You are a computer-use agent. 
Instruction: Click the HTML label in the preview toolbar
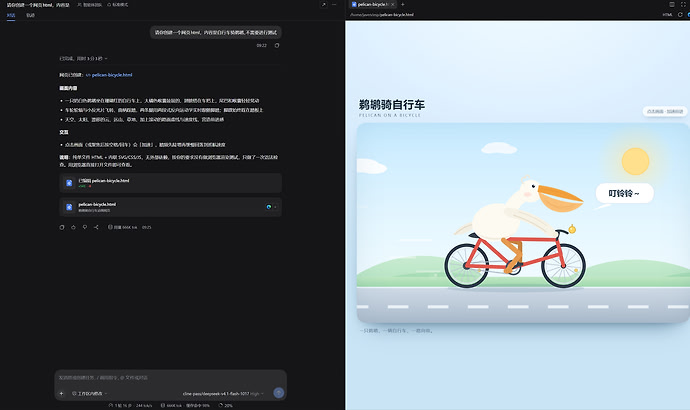(x=667, y=15)
